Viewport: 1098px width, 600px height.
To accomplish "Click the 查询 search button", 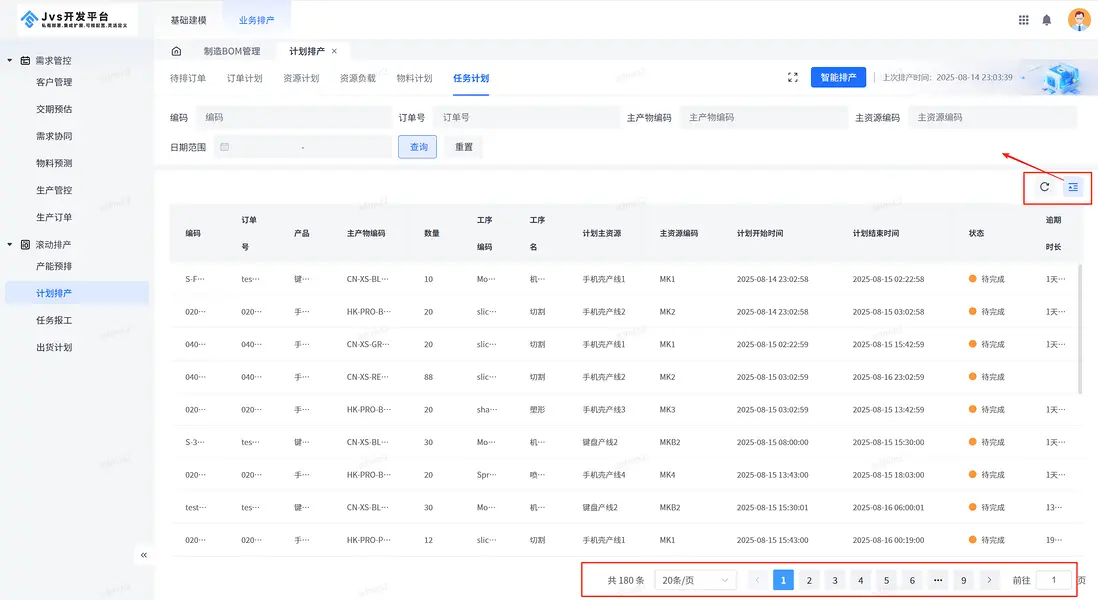I will pyautogui.click(x=418, y=147).
